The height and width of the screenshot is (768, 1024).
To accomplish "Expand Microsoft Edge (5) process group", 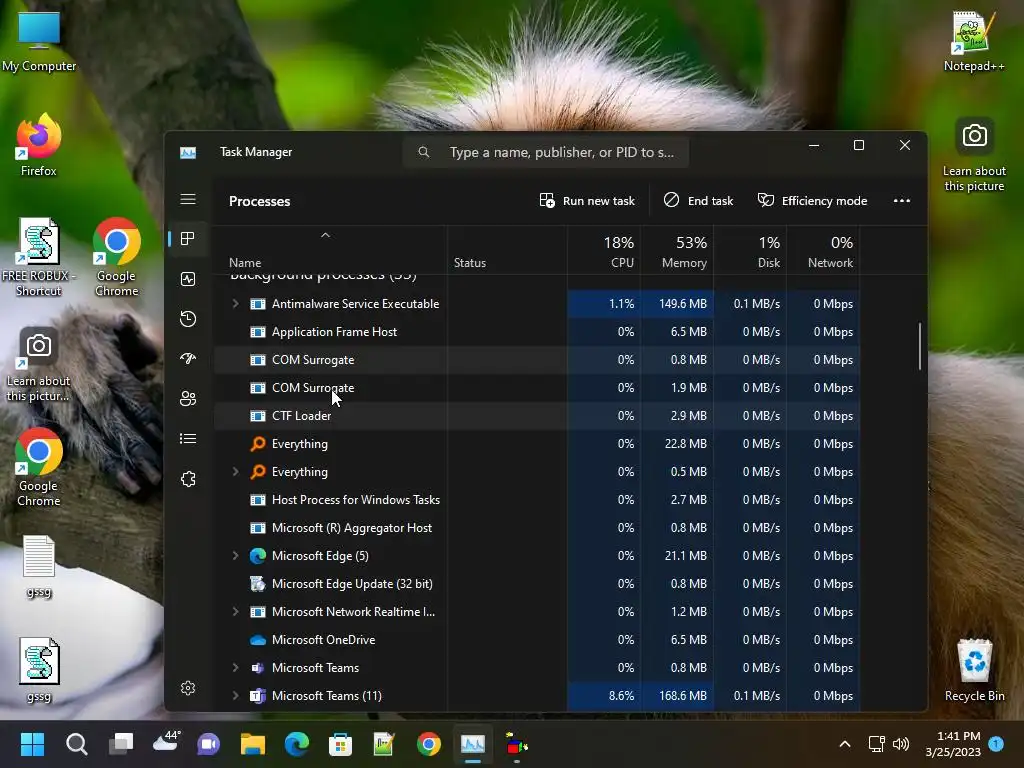I will click(x=235, y=556).
